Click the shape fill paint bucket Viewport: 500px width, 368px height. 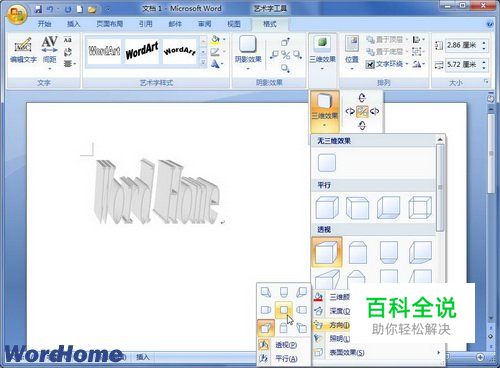coord(215,40)
